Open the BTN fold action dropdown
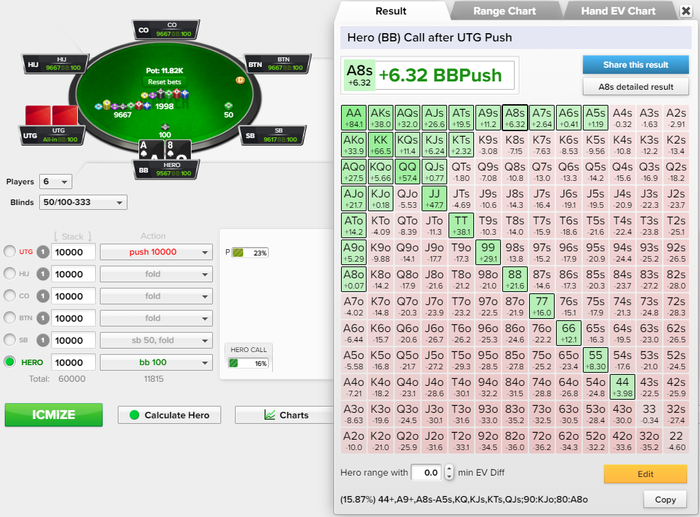This screenshot has width=700, height=517. tap(156, 318)
